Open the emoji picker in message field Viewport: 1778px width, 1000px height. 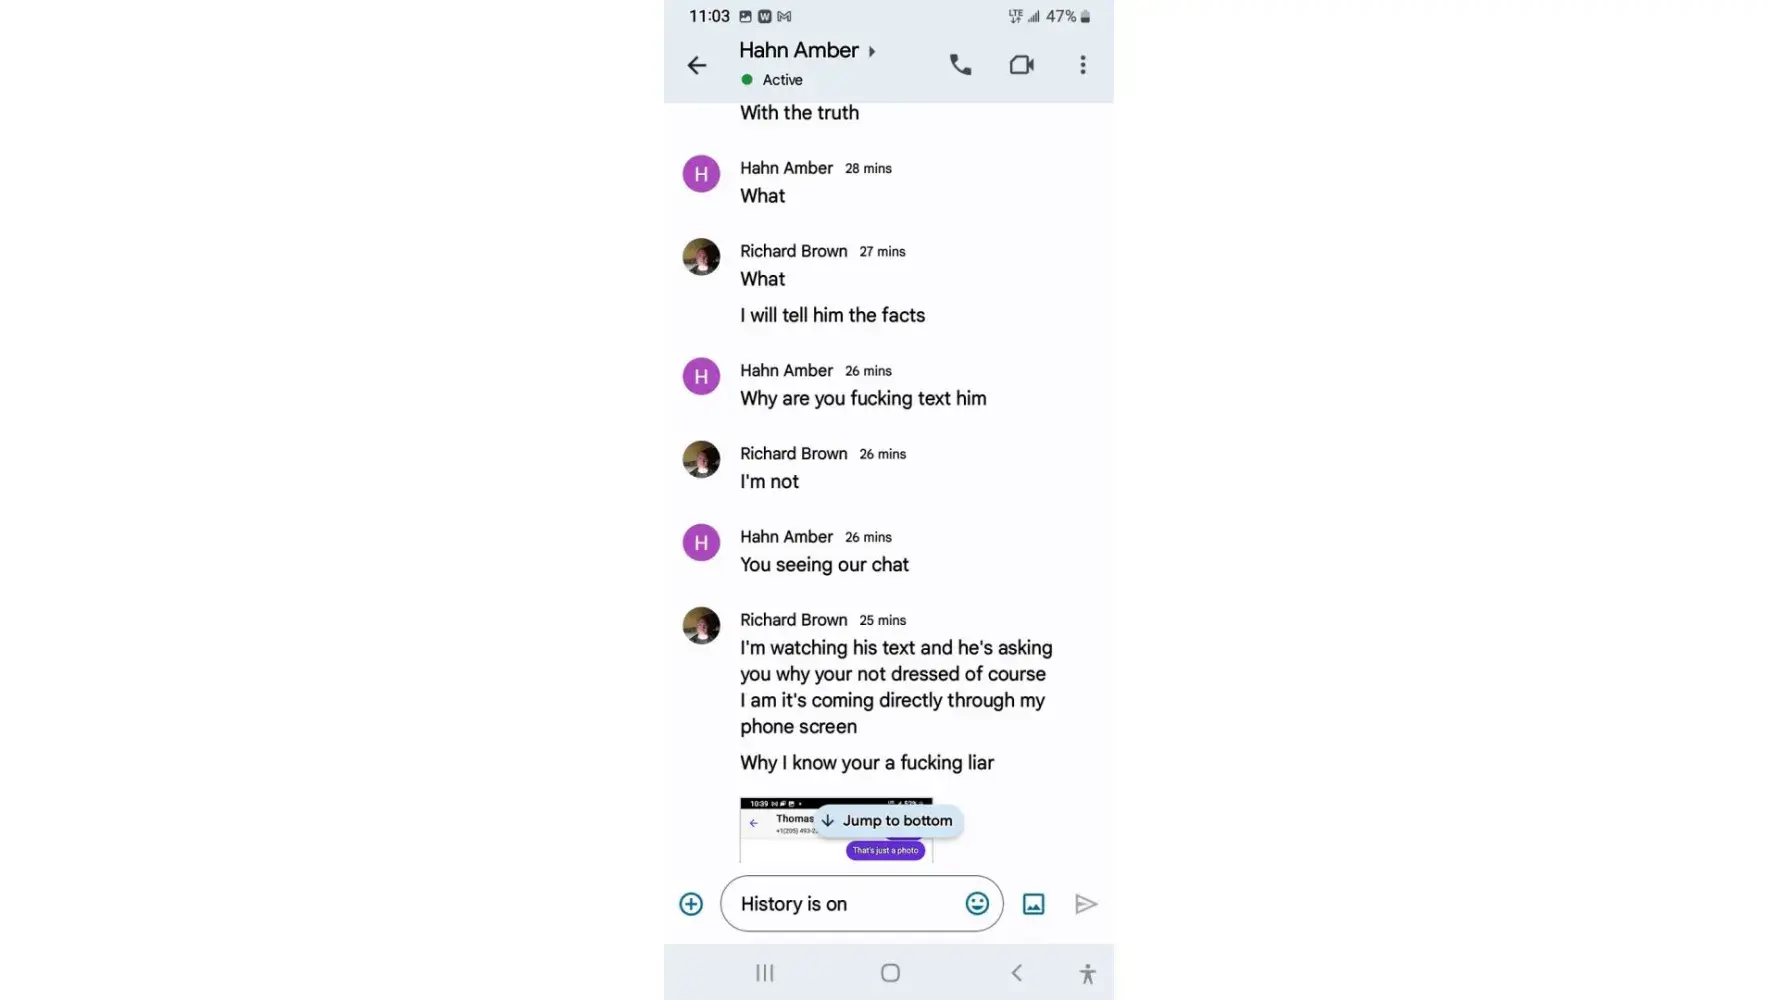[977, 904]
